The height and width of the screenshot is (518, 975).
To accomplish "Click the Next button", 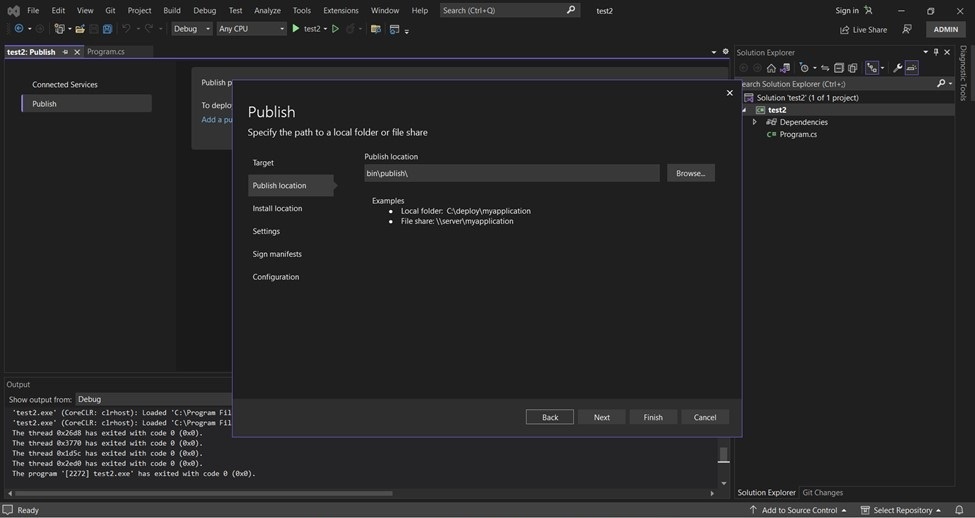I will [602, 417].
